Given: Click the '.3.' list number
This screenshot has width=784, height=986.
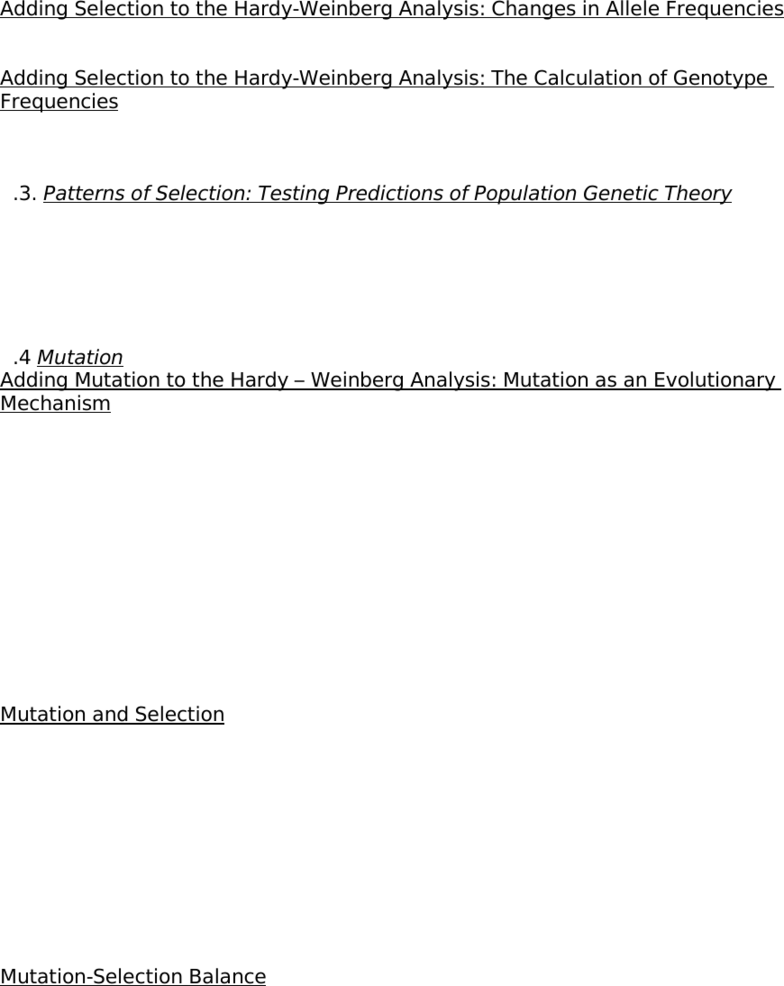Looking at the screenshot, I should 25,193.
